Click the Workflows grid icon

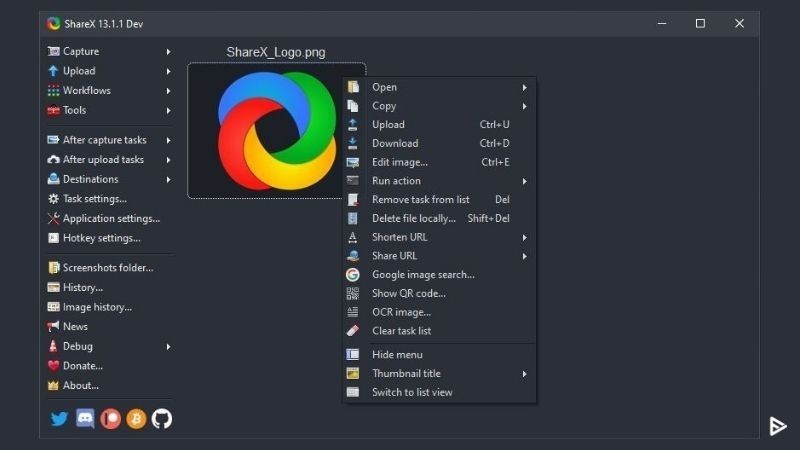coord(53,91)
